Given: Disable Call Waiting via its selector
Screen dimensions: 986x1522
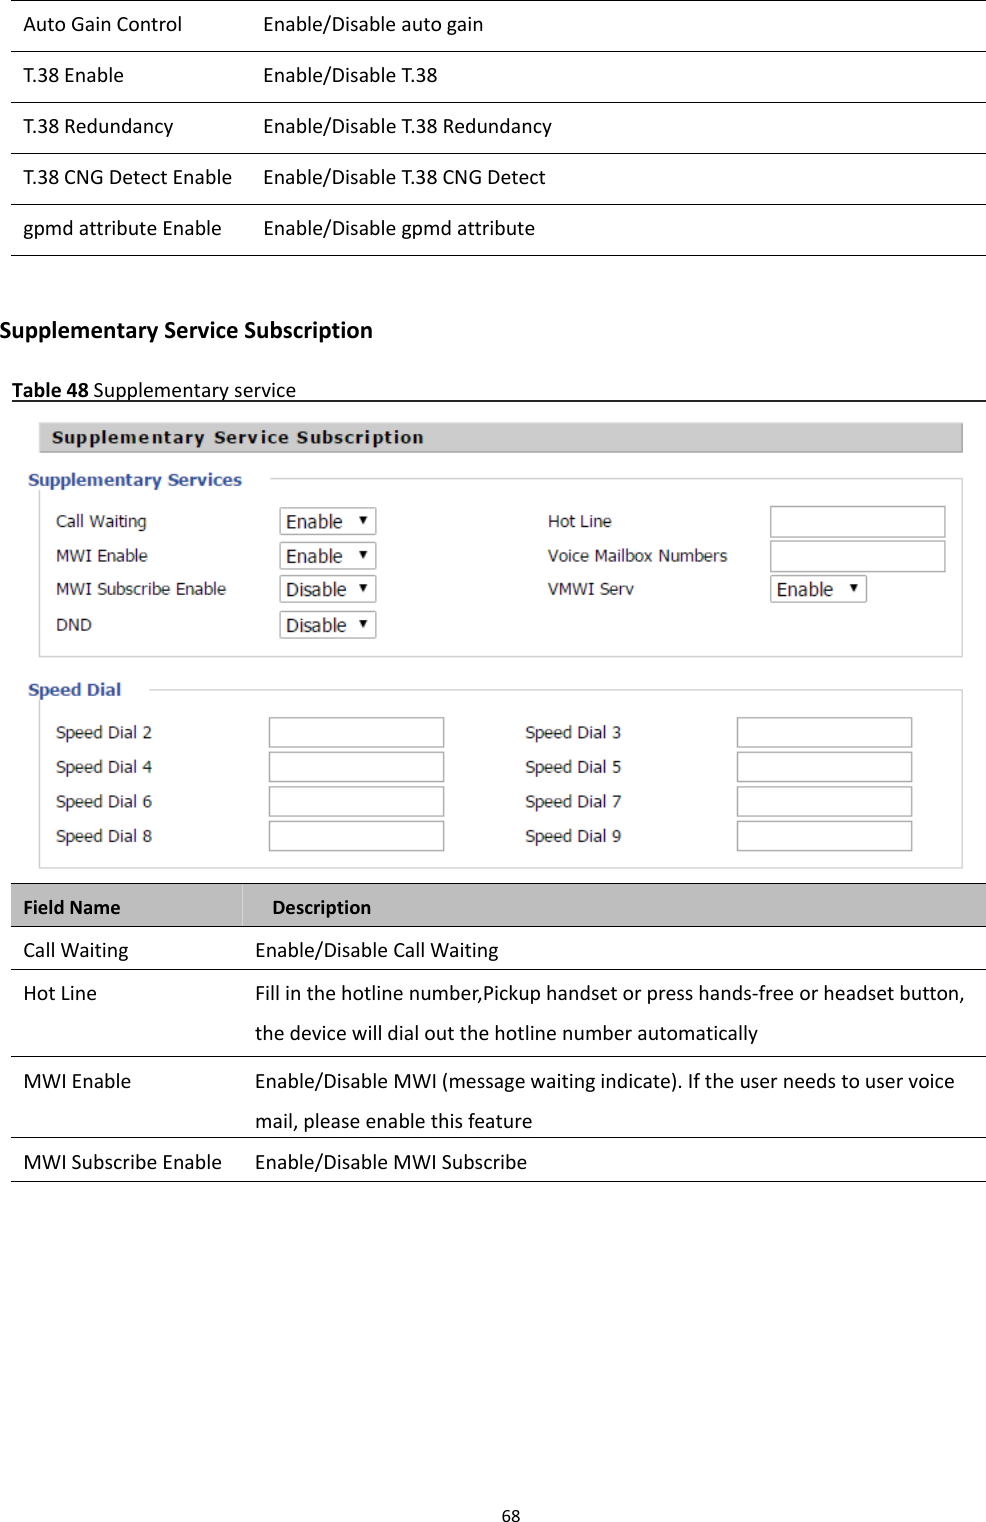Looking at the screenshot, I should tap(326, 520).
